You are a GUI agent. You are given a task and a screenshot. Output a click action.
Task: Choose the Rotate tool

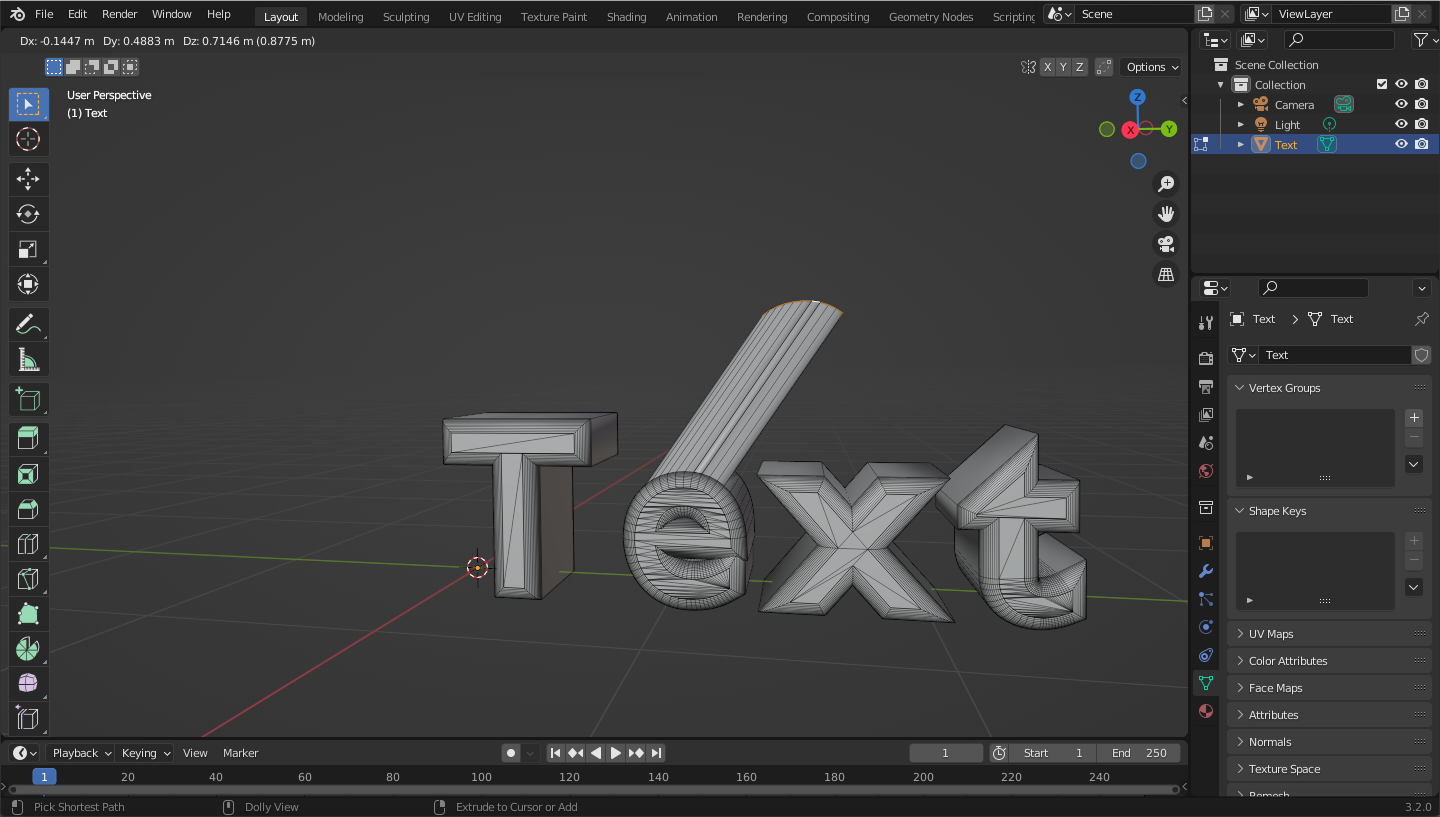[x=29, y=214]
